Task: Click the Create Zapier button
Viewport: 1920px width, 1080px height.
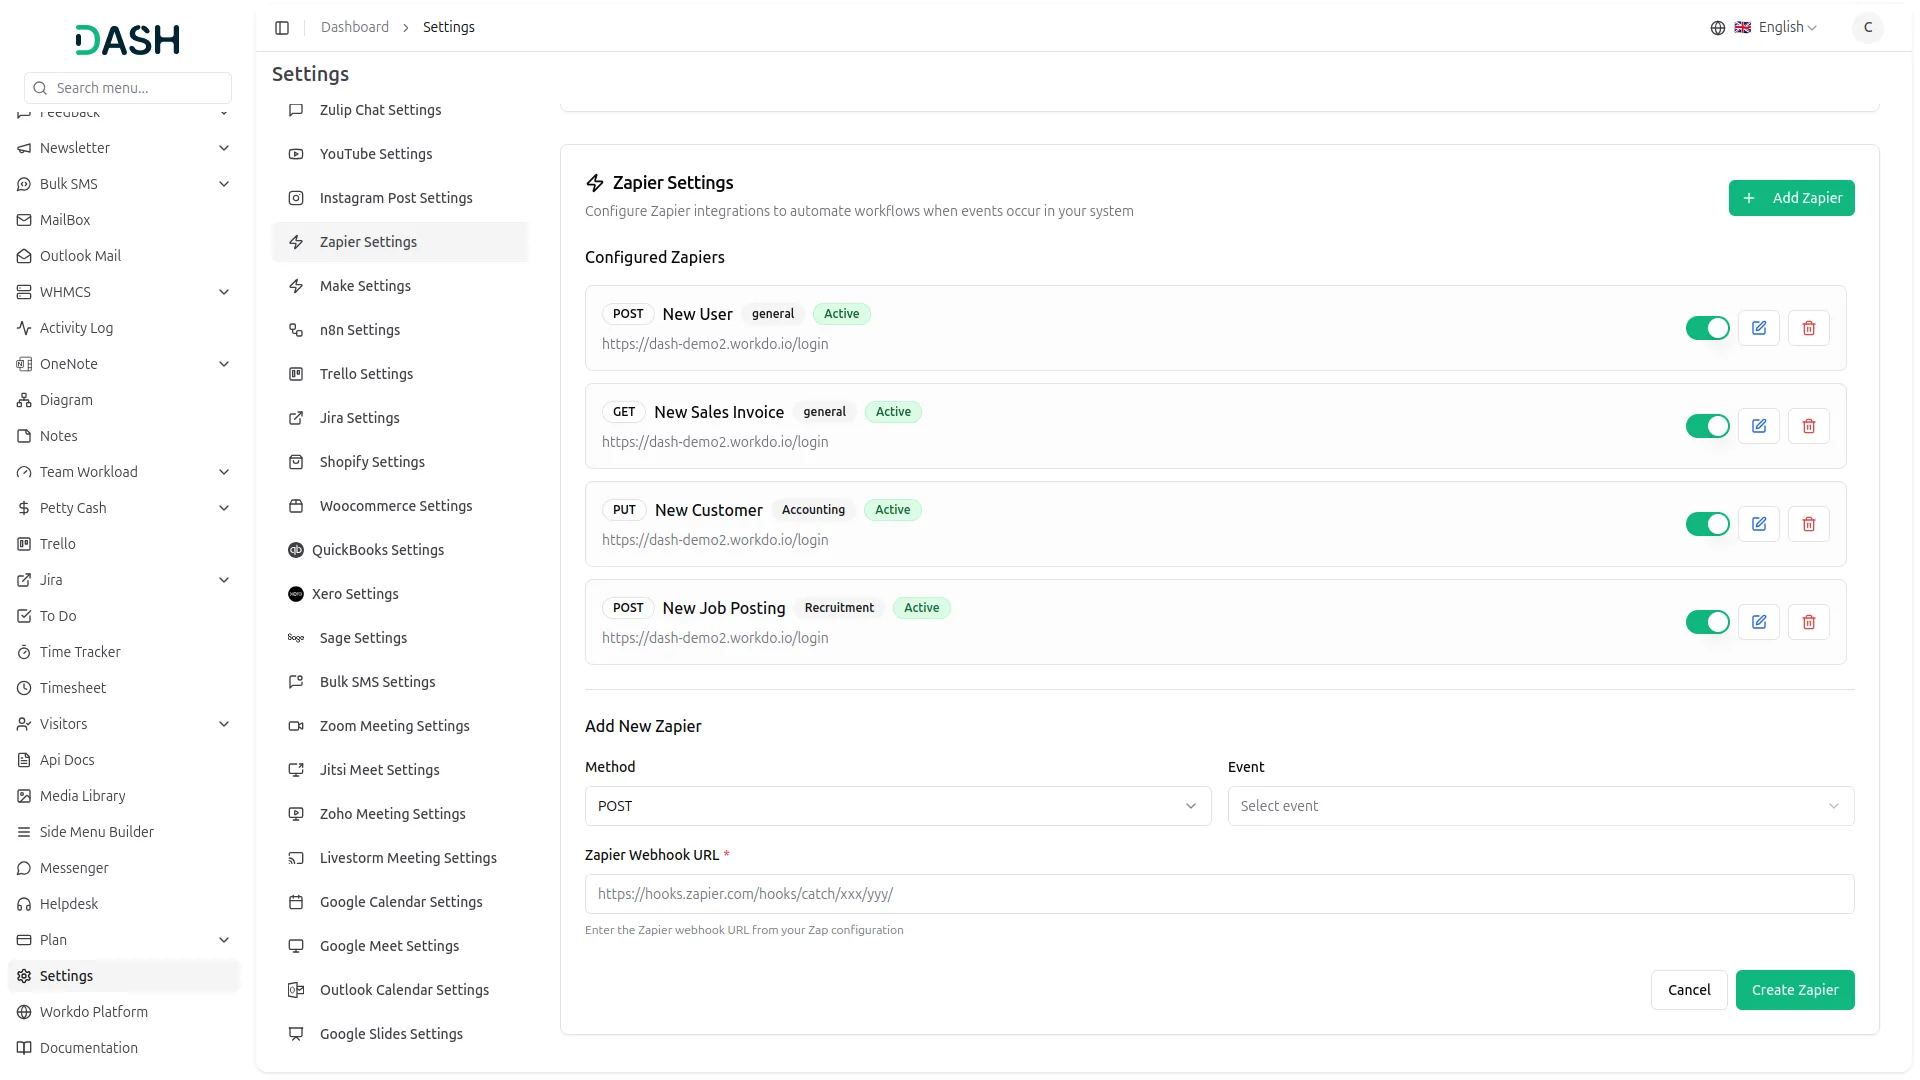Action: 1794,990
